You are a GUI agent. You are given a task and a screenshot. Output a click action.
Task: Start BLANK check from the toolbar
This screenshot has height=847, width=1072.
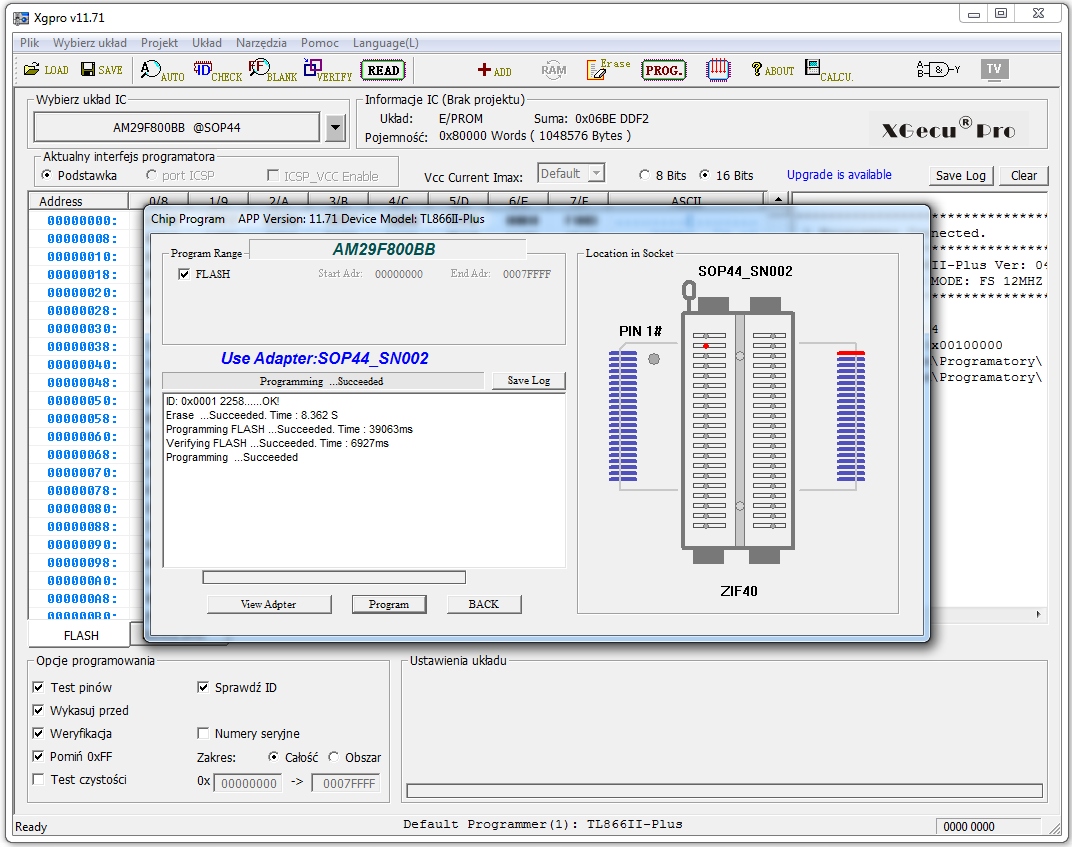(272, 70)
